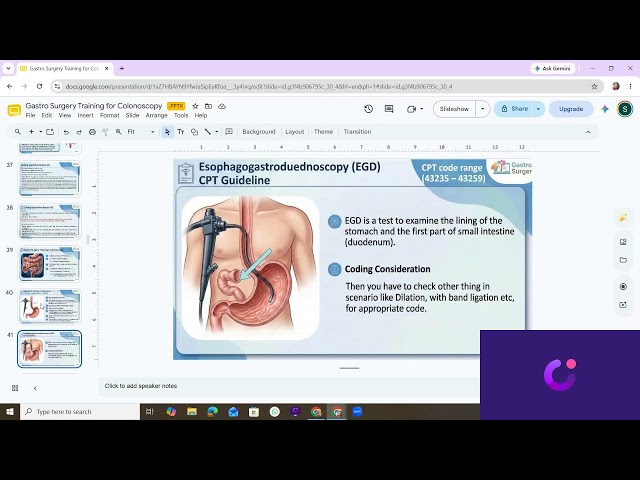Add a new slide plus icon
The height and width of the screenshot is (480, 640).
click(31, 132)
